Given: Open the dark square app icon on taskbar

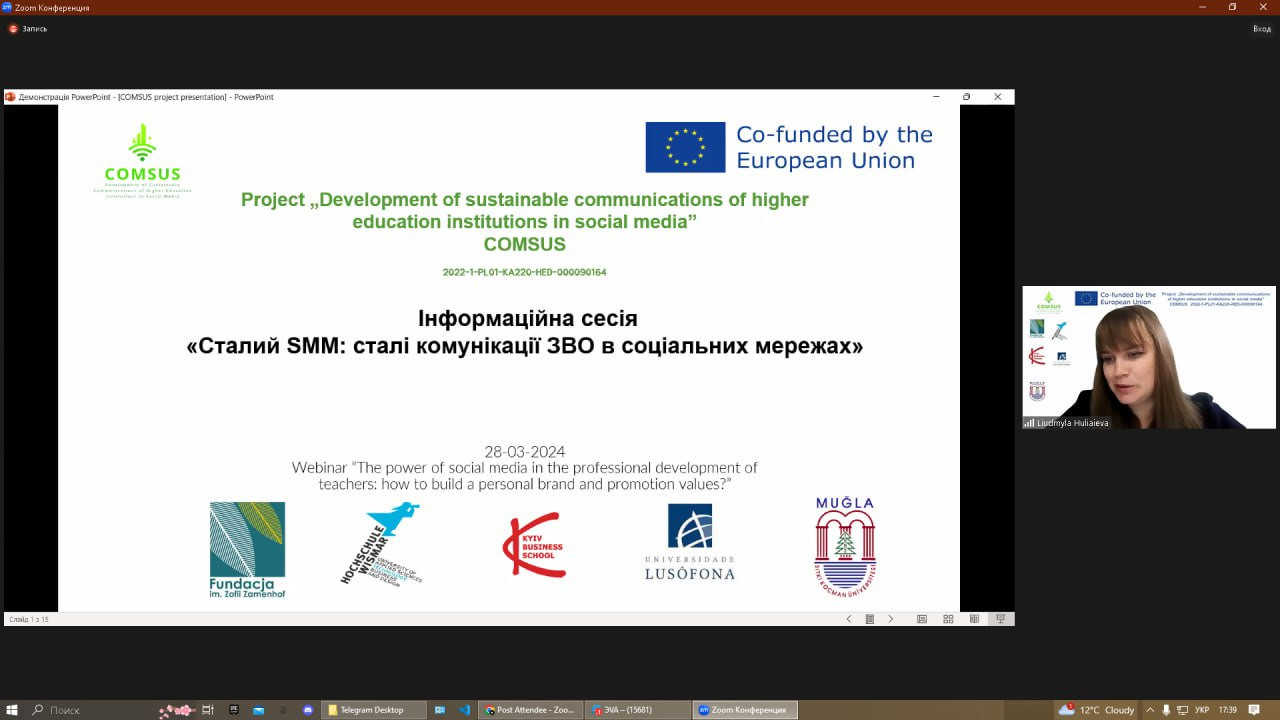Looking at the screenshot, I should pos(234,710).
